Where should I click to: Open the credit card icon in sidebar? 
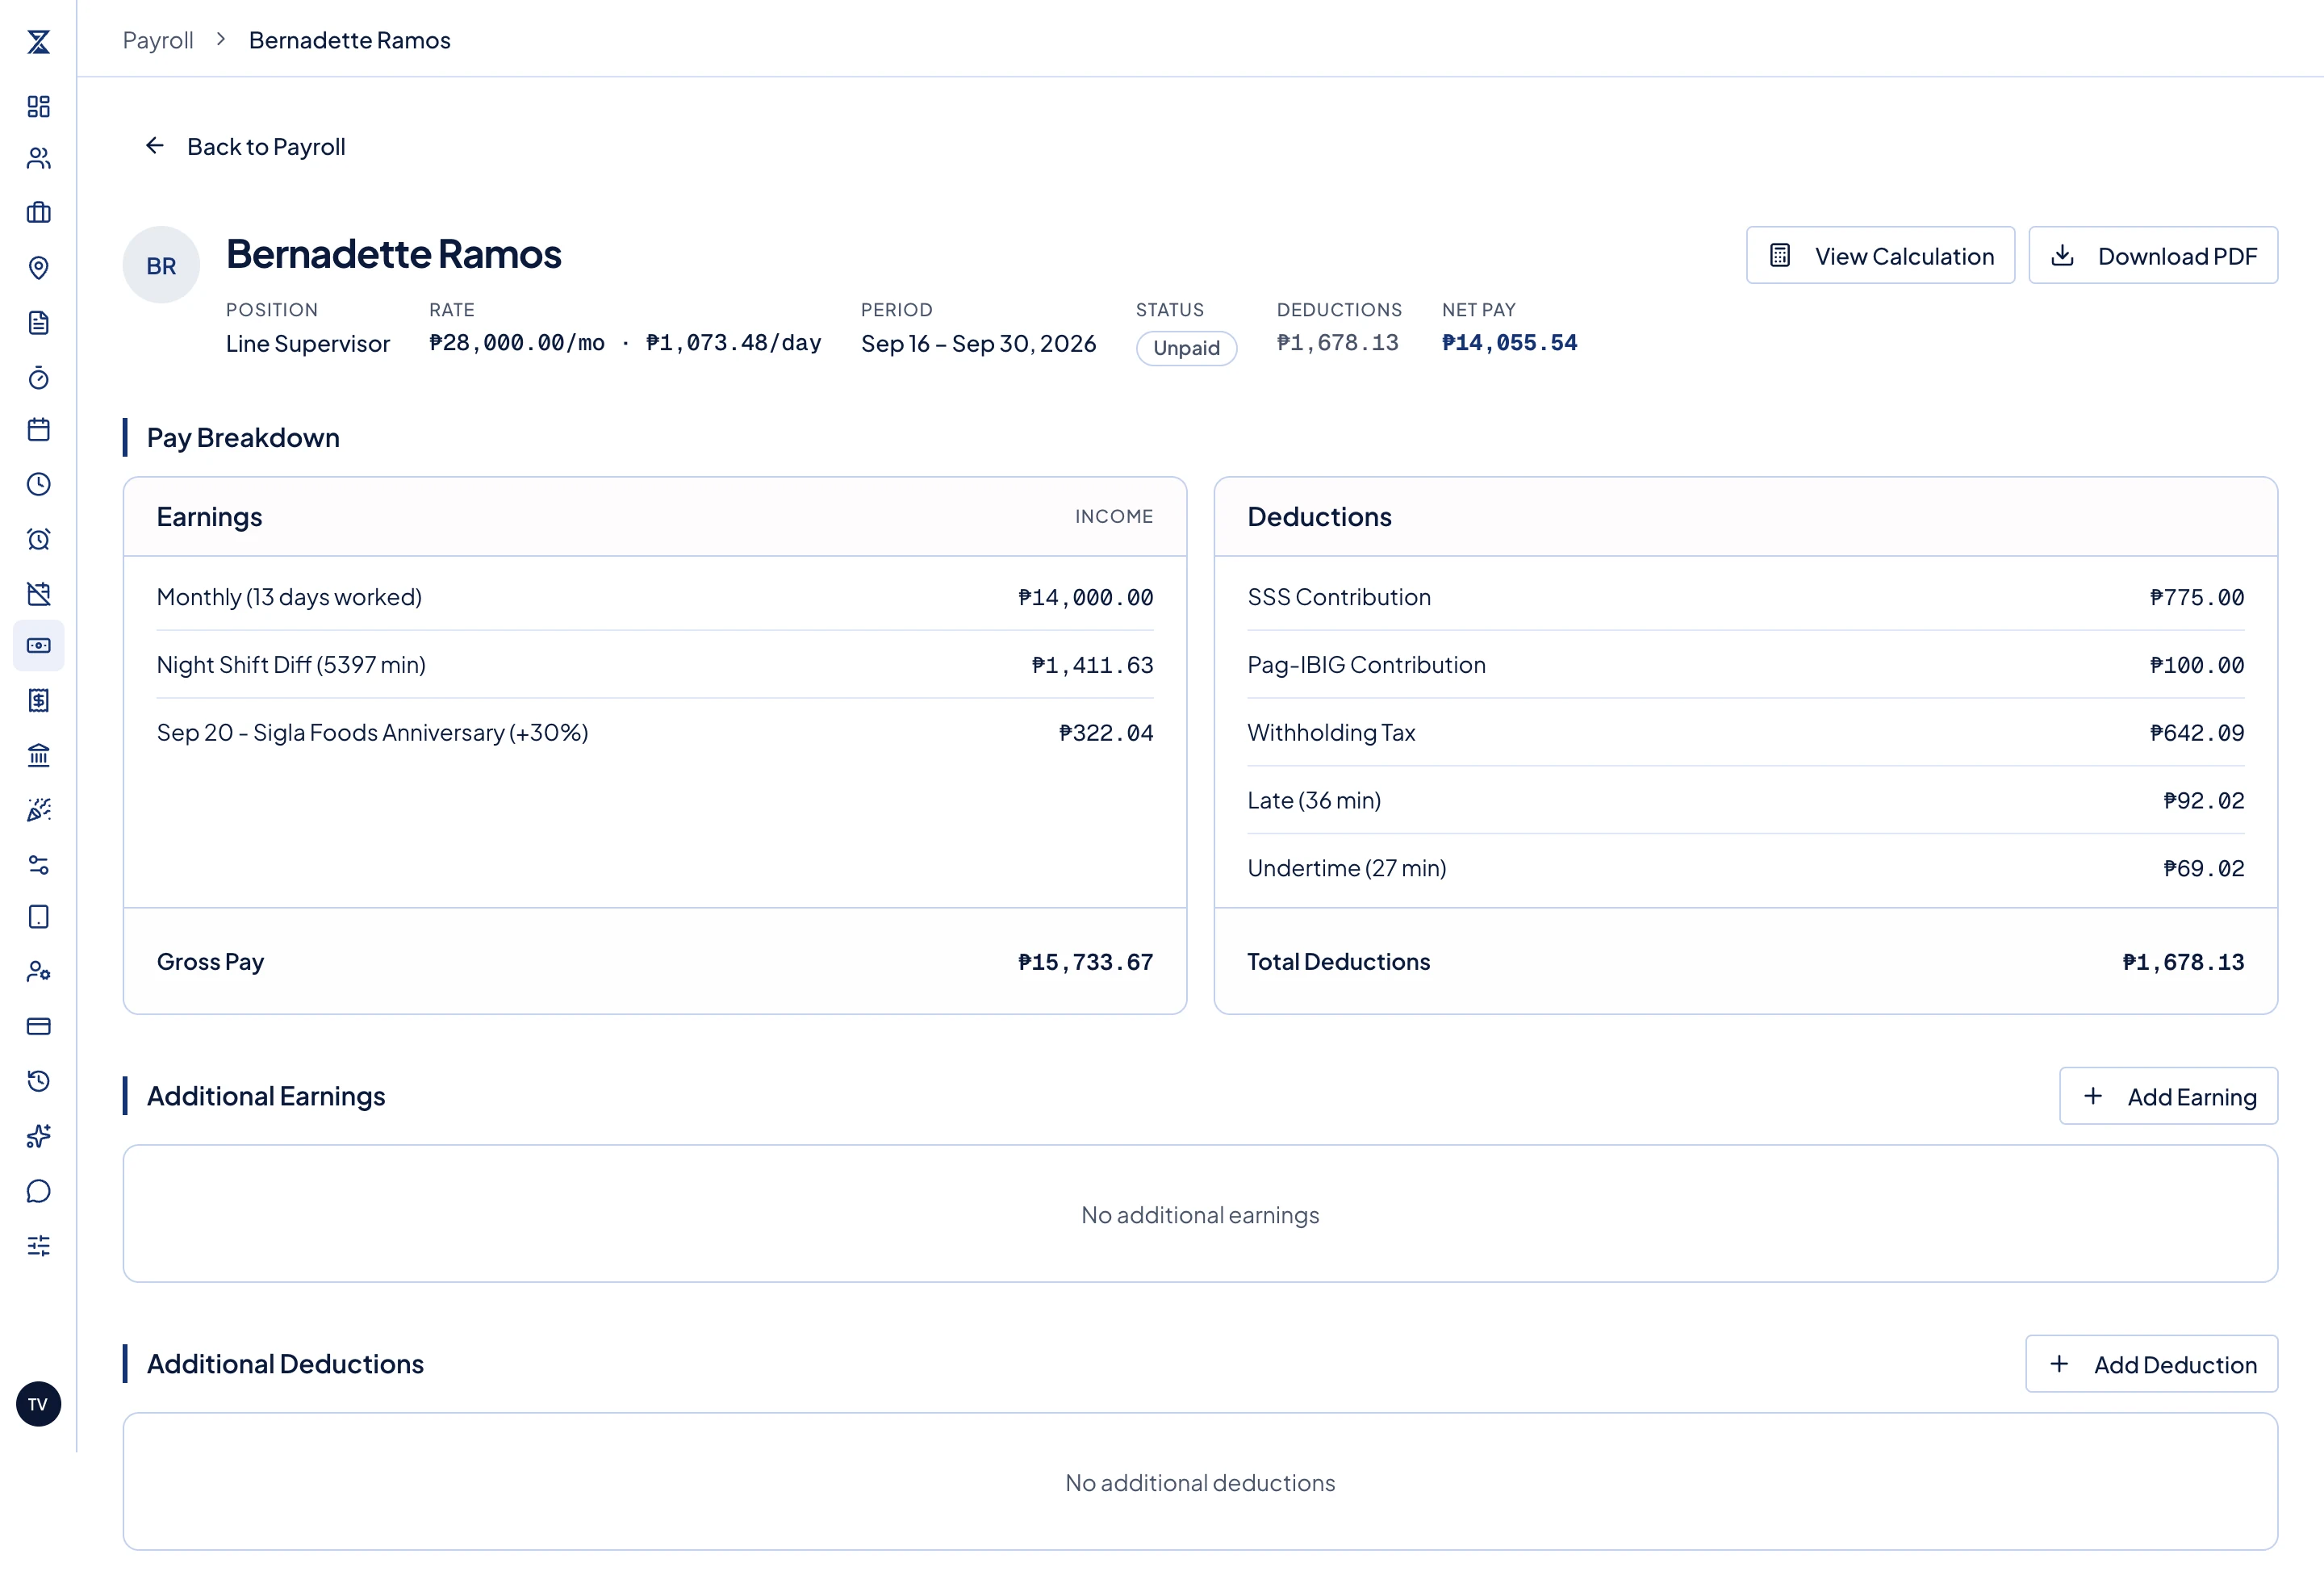pyautogui.click(x=38, y=1027)
